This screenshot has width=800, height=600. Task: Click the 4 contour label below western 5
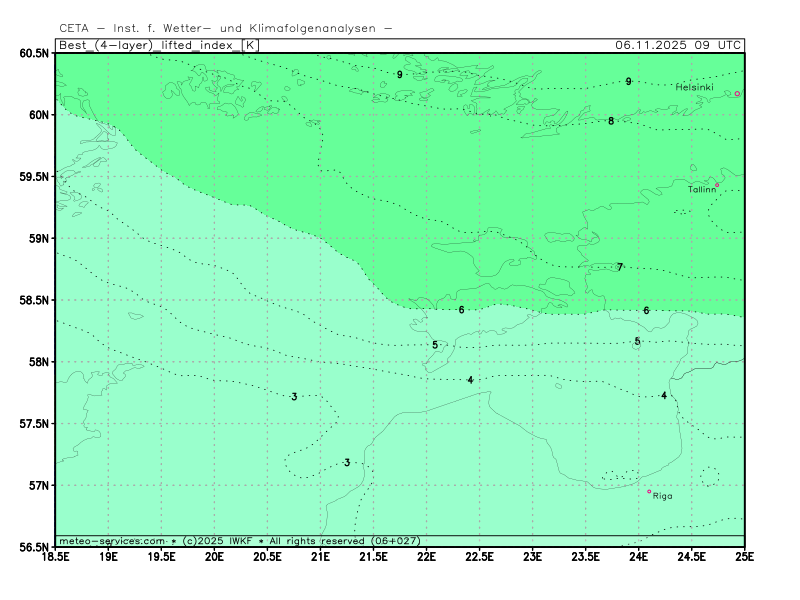coord(470,380)
